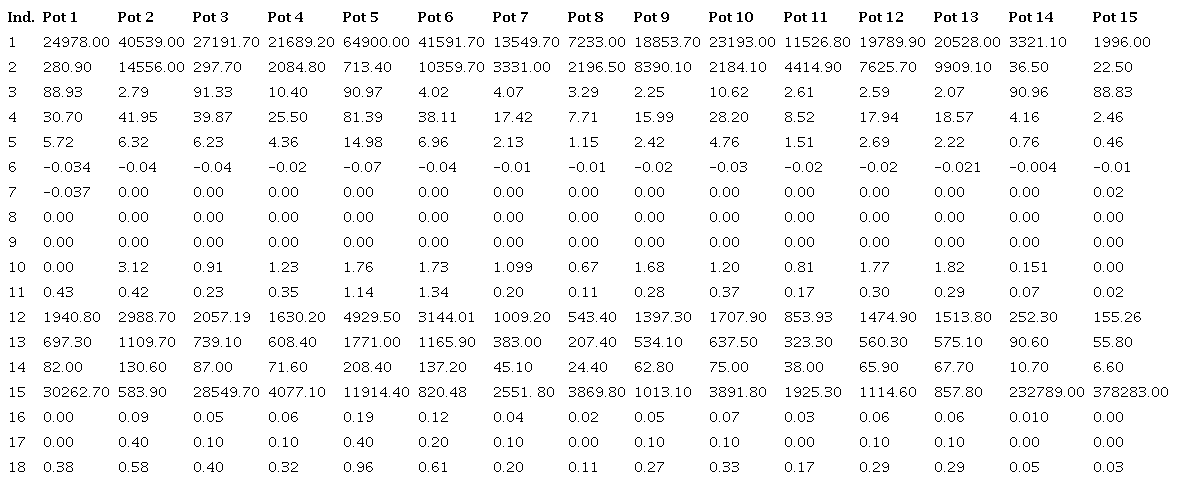Click the Pot 10 column header
The width and height of the screenshot is (1177, 483).
point(731,17)
